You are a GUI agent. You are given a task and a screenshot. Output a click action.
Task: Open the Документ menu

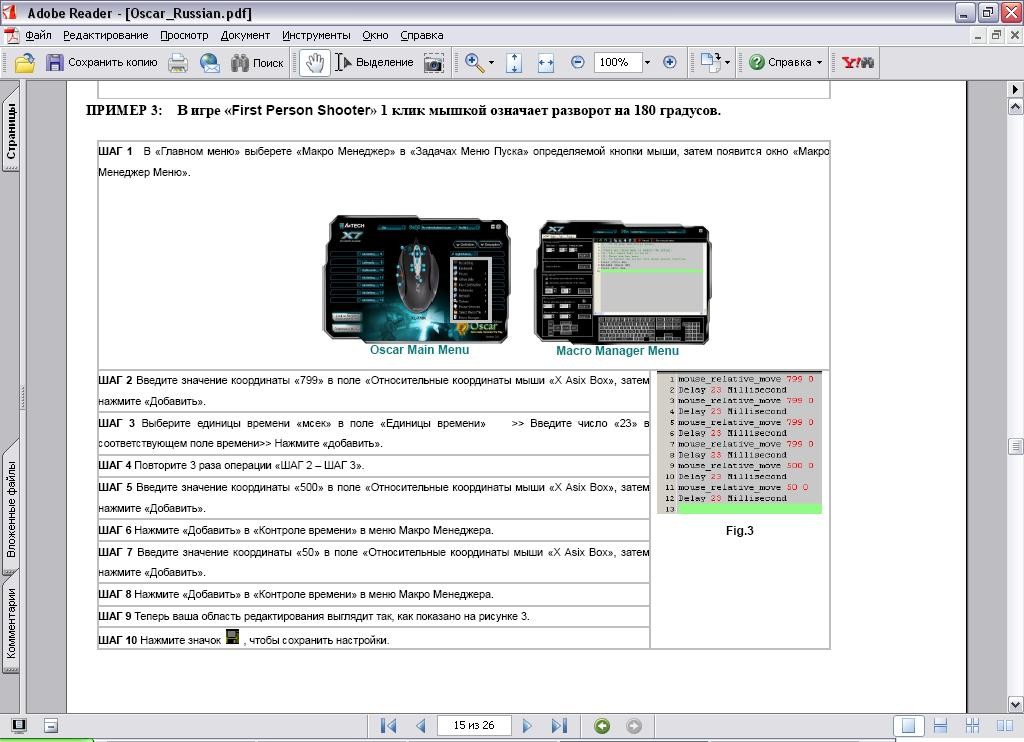point(245,35)
